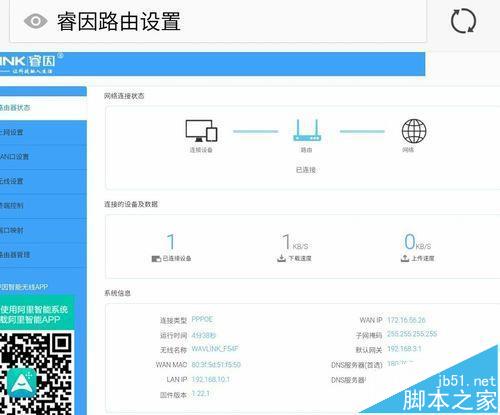Click the router icon in network status
The height and width of the screenshot is (415, 500).
(x=307, y=130)
